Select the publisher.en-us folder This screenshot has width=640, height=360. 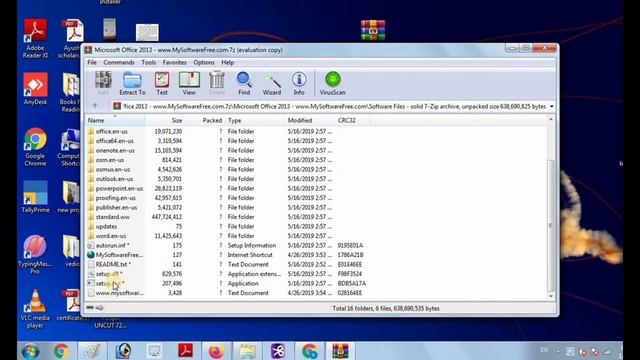pyautogui.click(x=116, y=207)
